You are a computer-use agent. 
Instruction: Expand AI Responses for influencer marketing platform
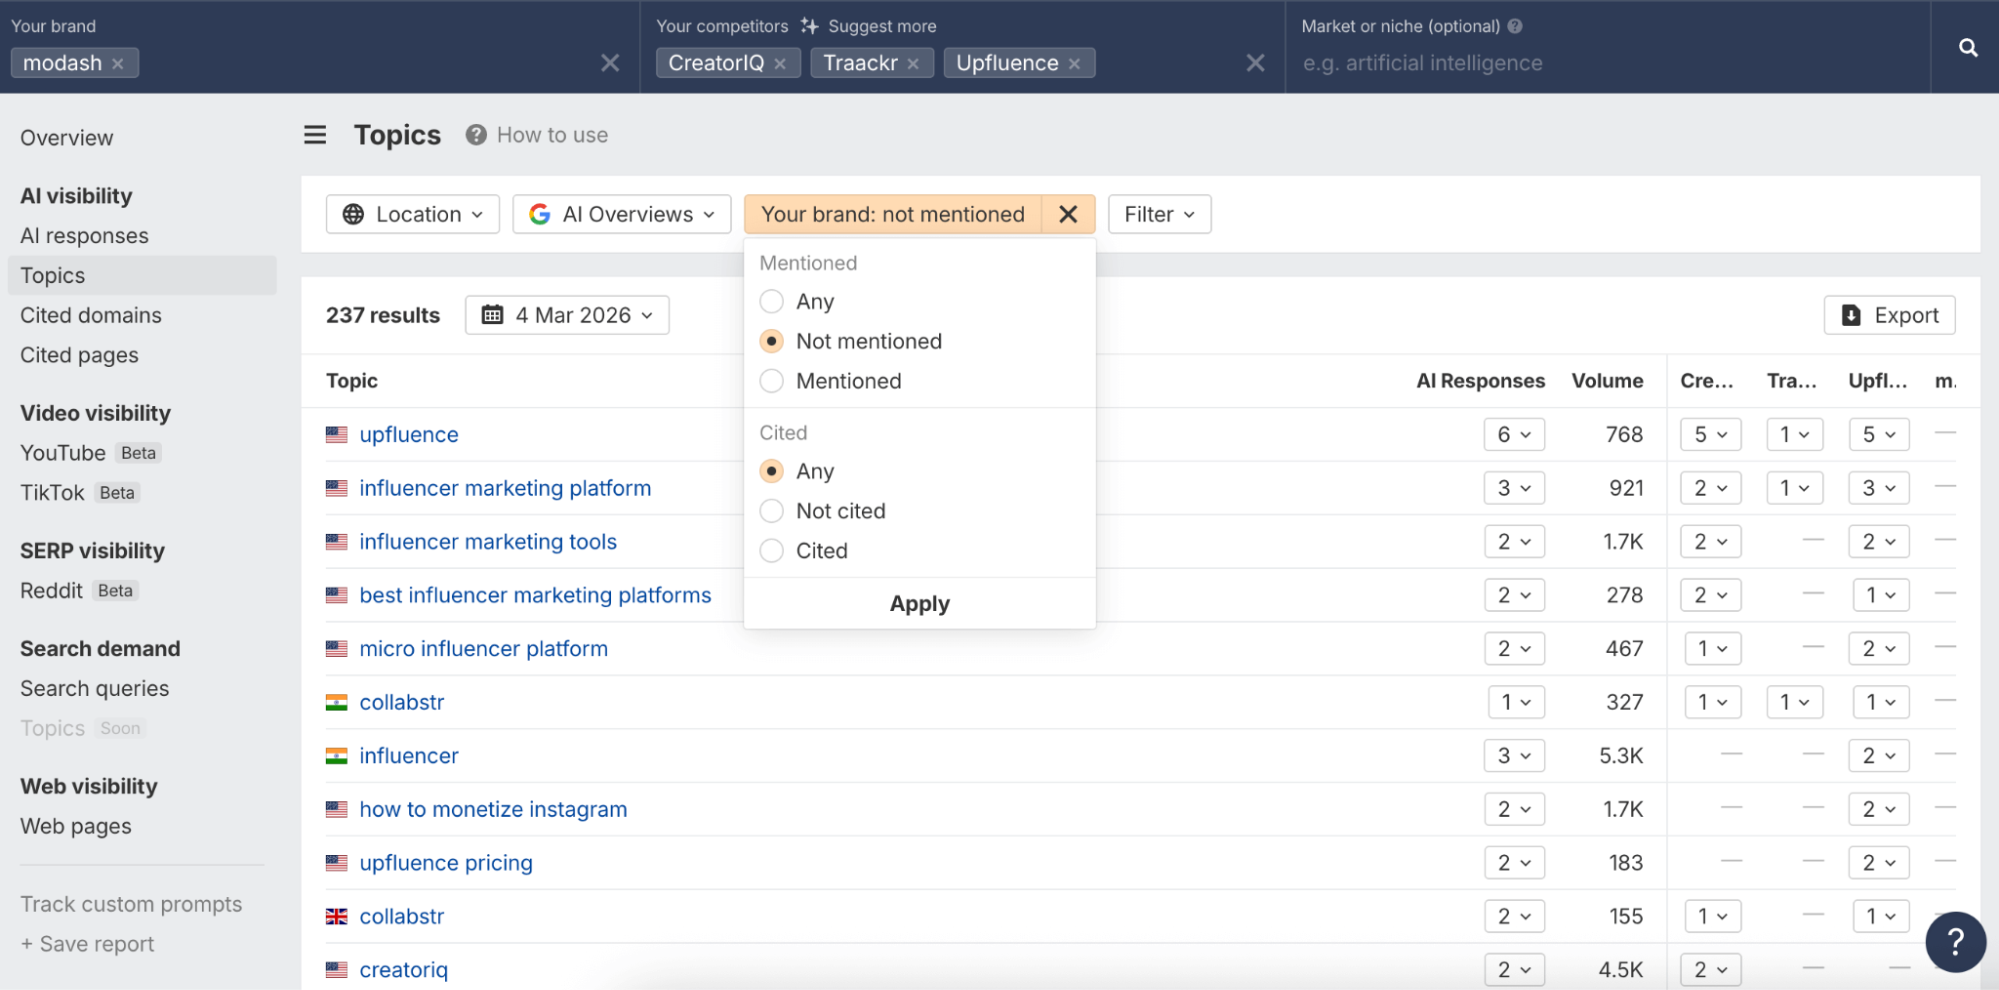pyautogui.click(x=1514, y=488)
